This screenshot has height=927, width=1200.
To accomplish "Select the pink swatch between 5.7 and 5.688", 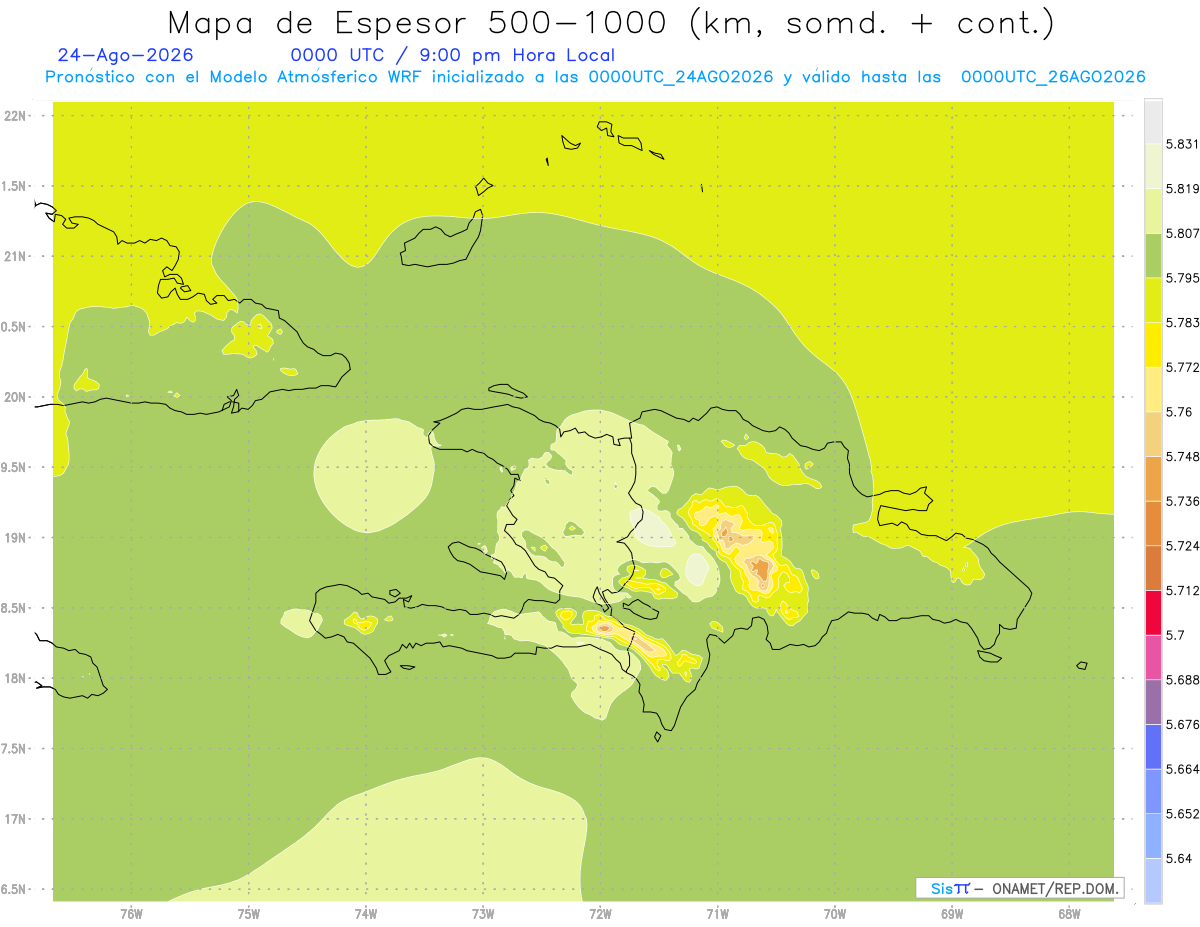I will pyautogui.click(x=1152, y=657).
